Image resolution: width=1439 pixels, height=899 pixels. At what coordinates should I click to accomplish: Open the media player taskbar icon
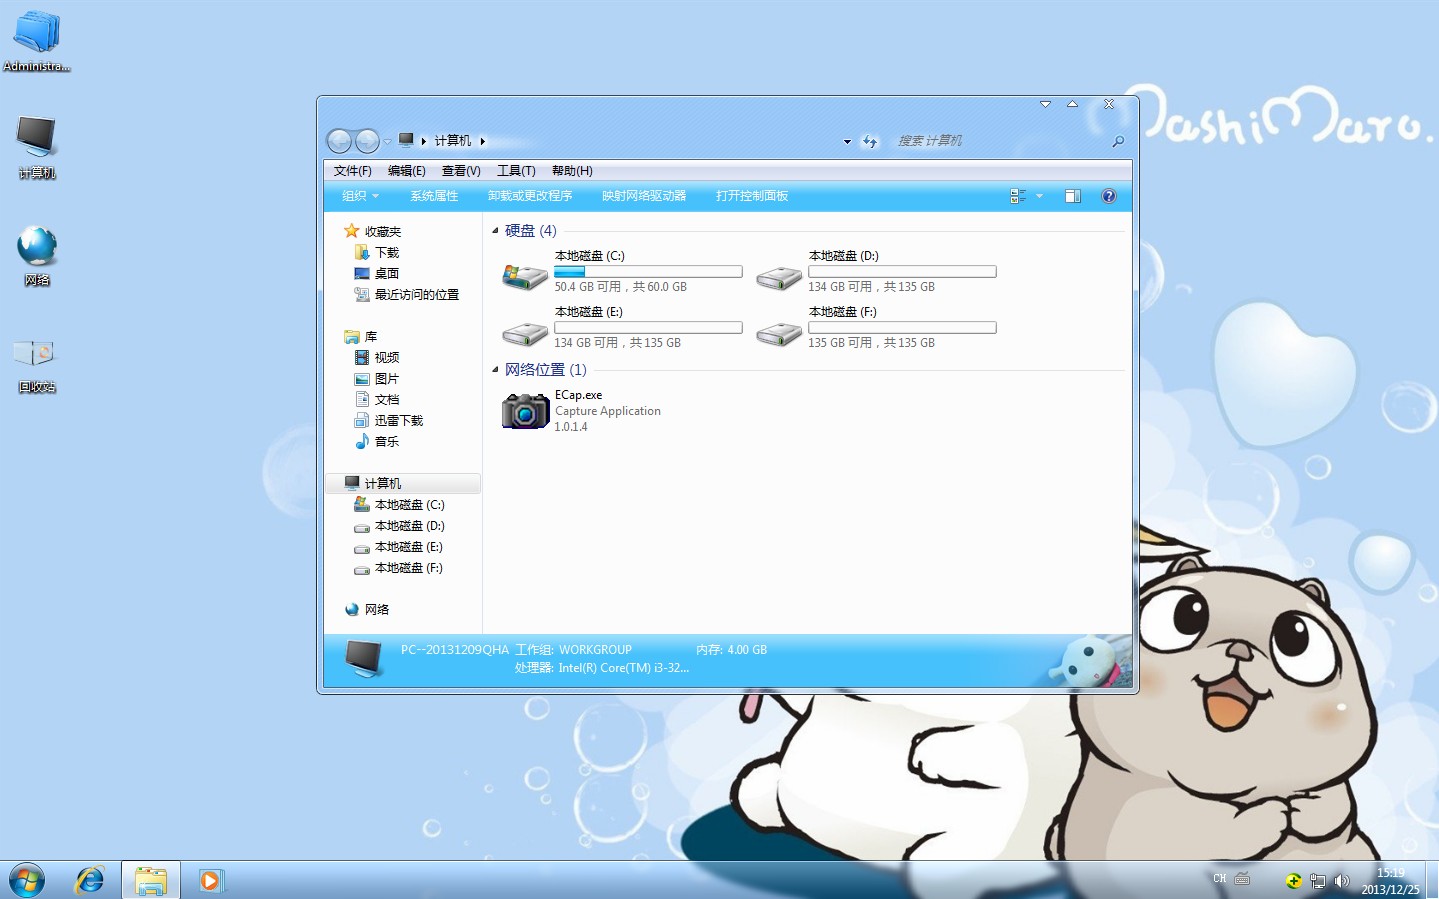pos(210,880)
